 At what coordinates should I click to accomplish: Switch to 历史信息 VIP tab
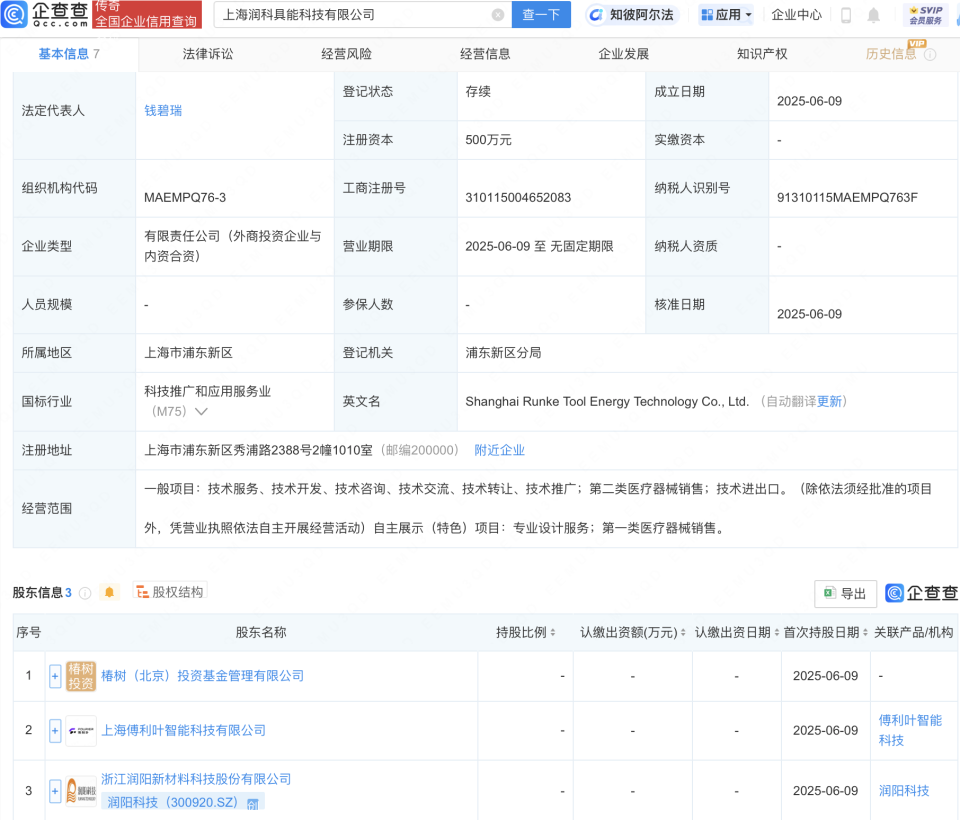click(x=891, y=54)
